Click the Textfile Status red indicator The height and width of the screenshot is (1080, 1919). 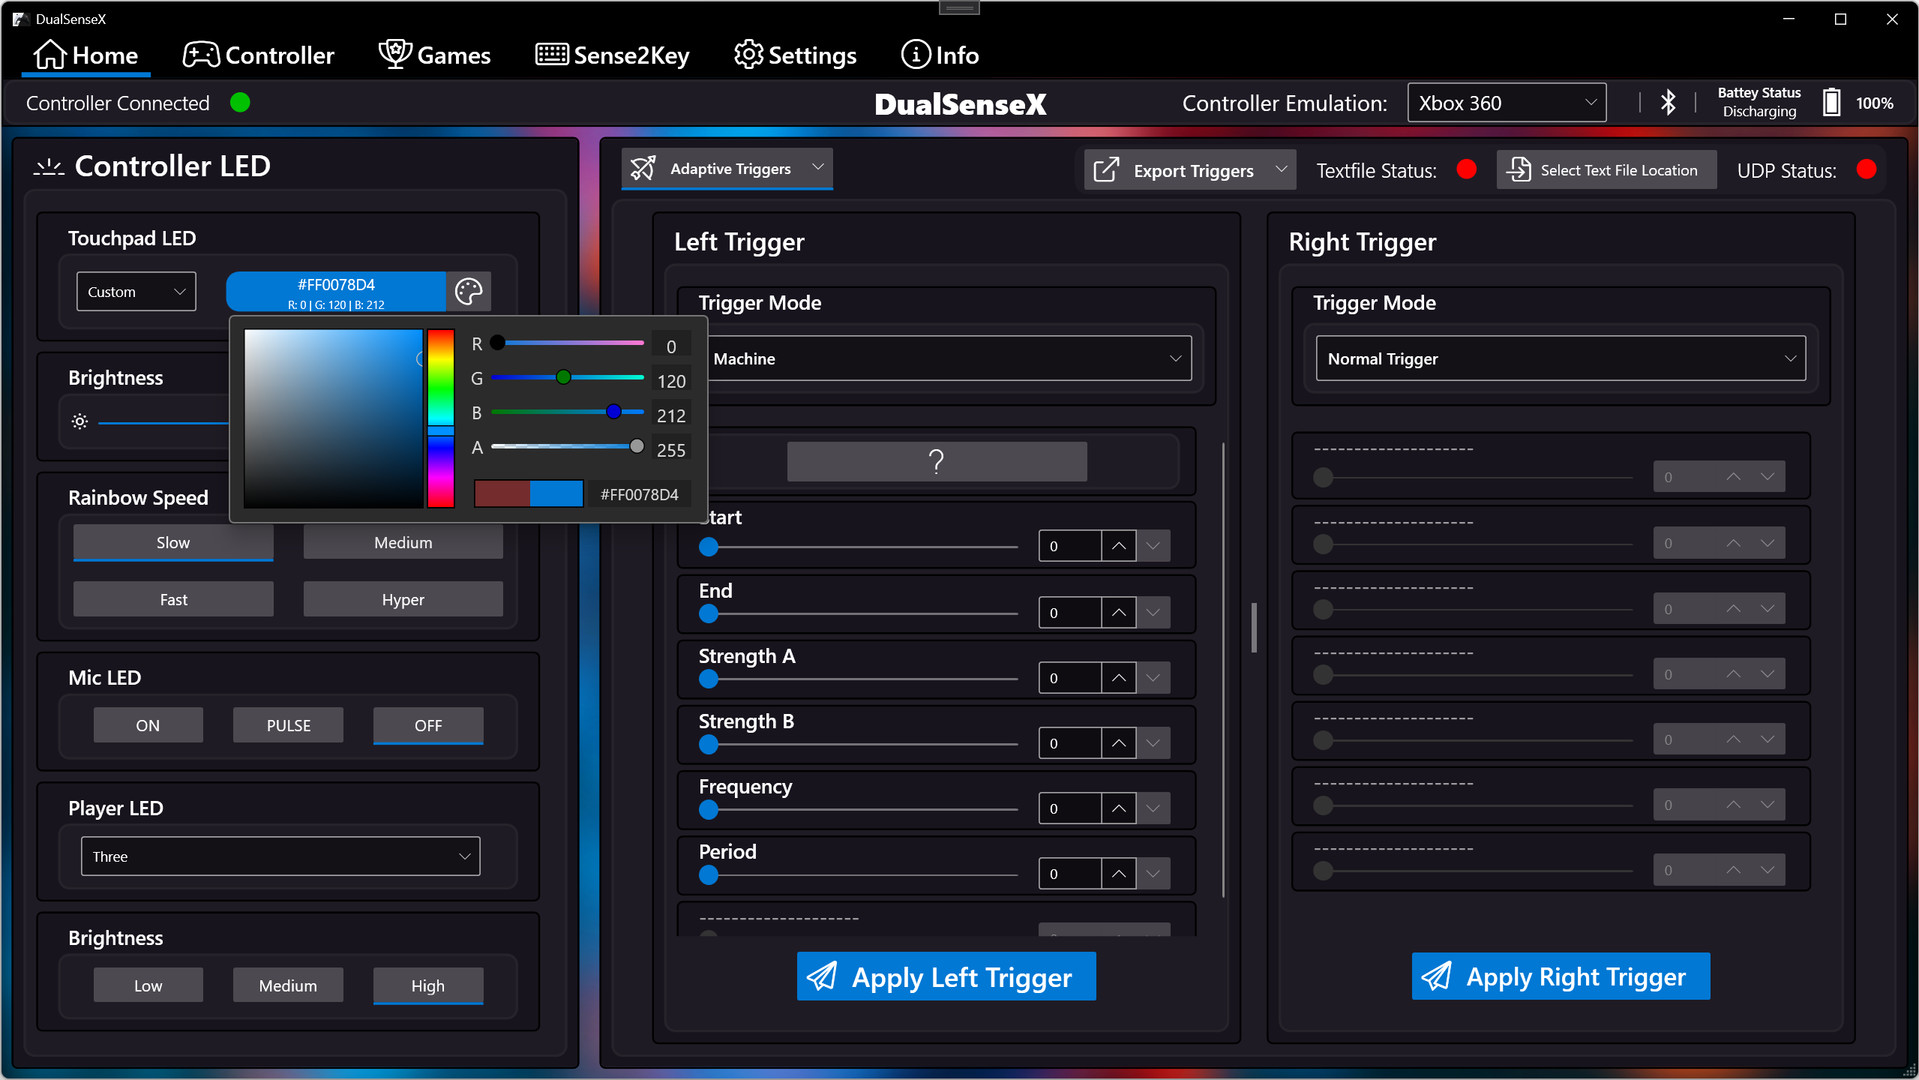1467,170
